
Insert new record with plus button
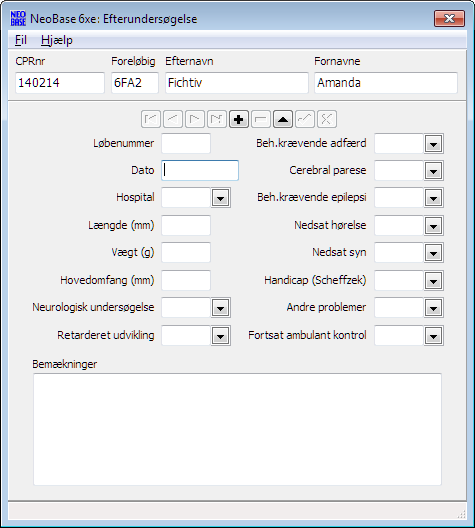coord(239,119)
